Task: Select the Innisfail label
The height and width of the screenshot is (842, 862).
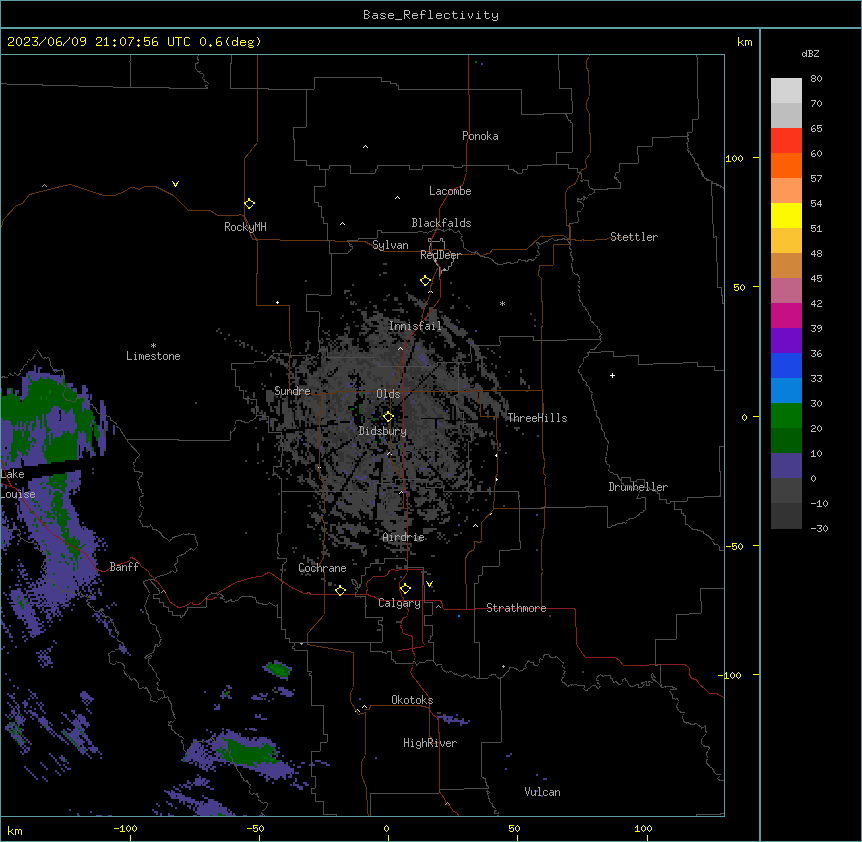Action: (x=415, y=326)
